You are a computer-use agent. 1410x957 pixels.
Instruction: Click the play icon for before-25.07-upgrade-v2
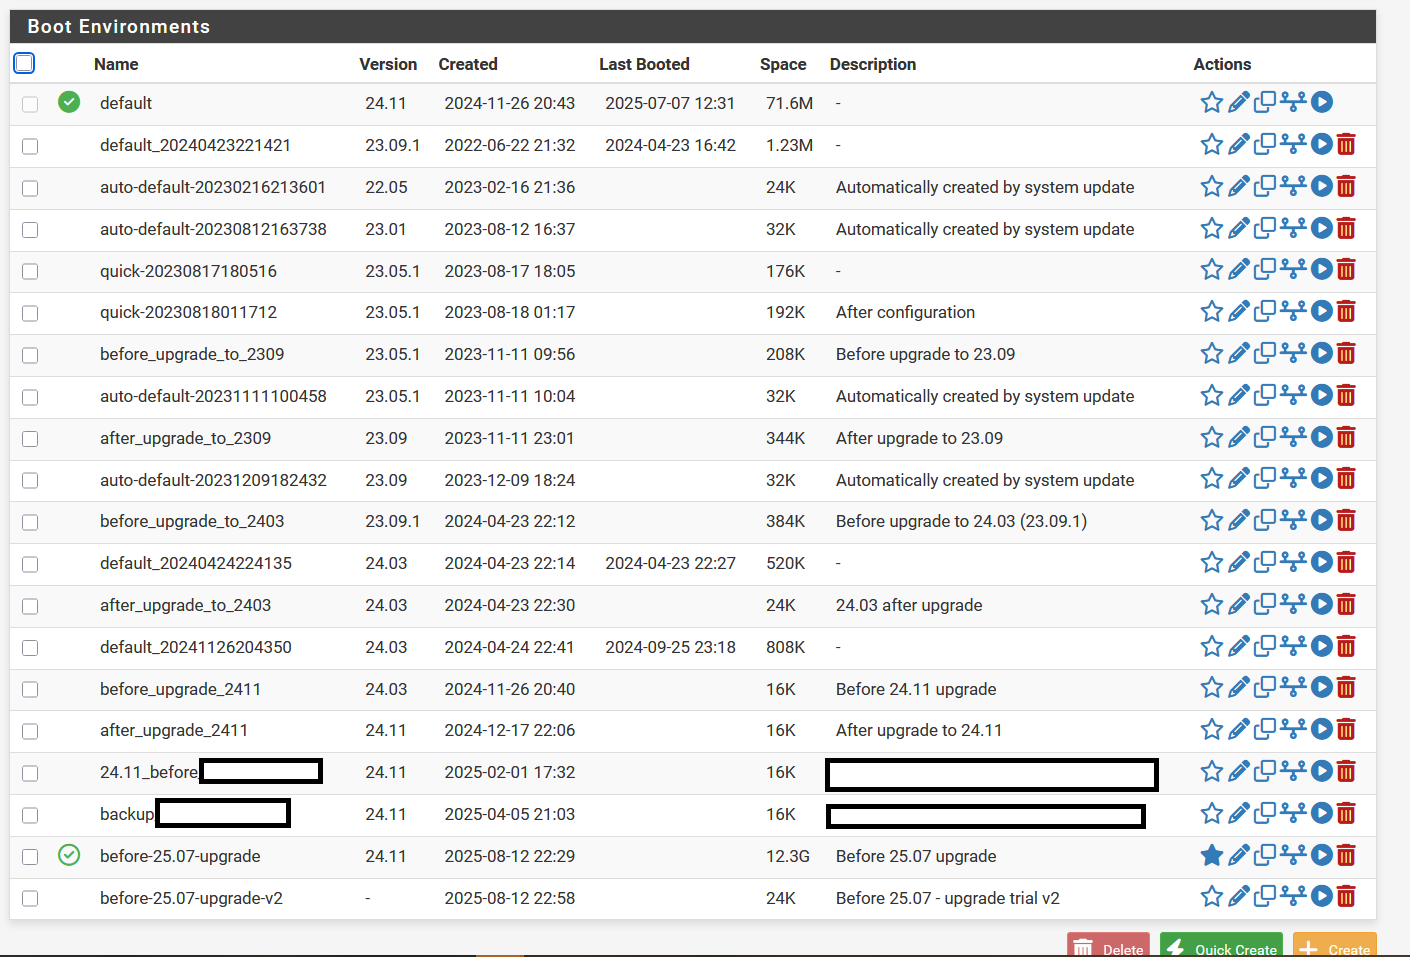[x=1321, y=897]
